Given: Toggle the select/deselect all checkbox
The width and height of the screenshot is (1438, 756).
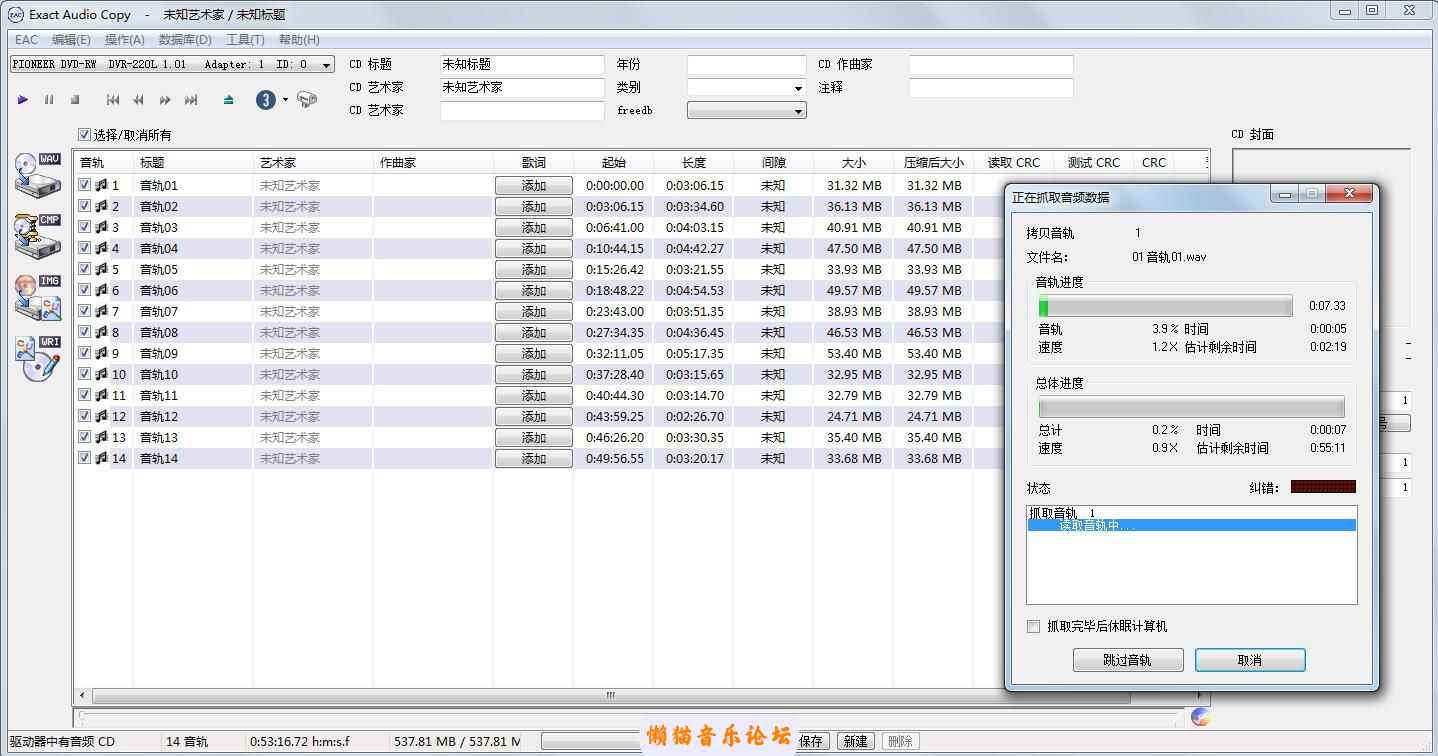Looking at the screenshot, I should 85,135.
